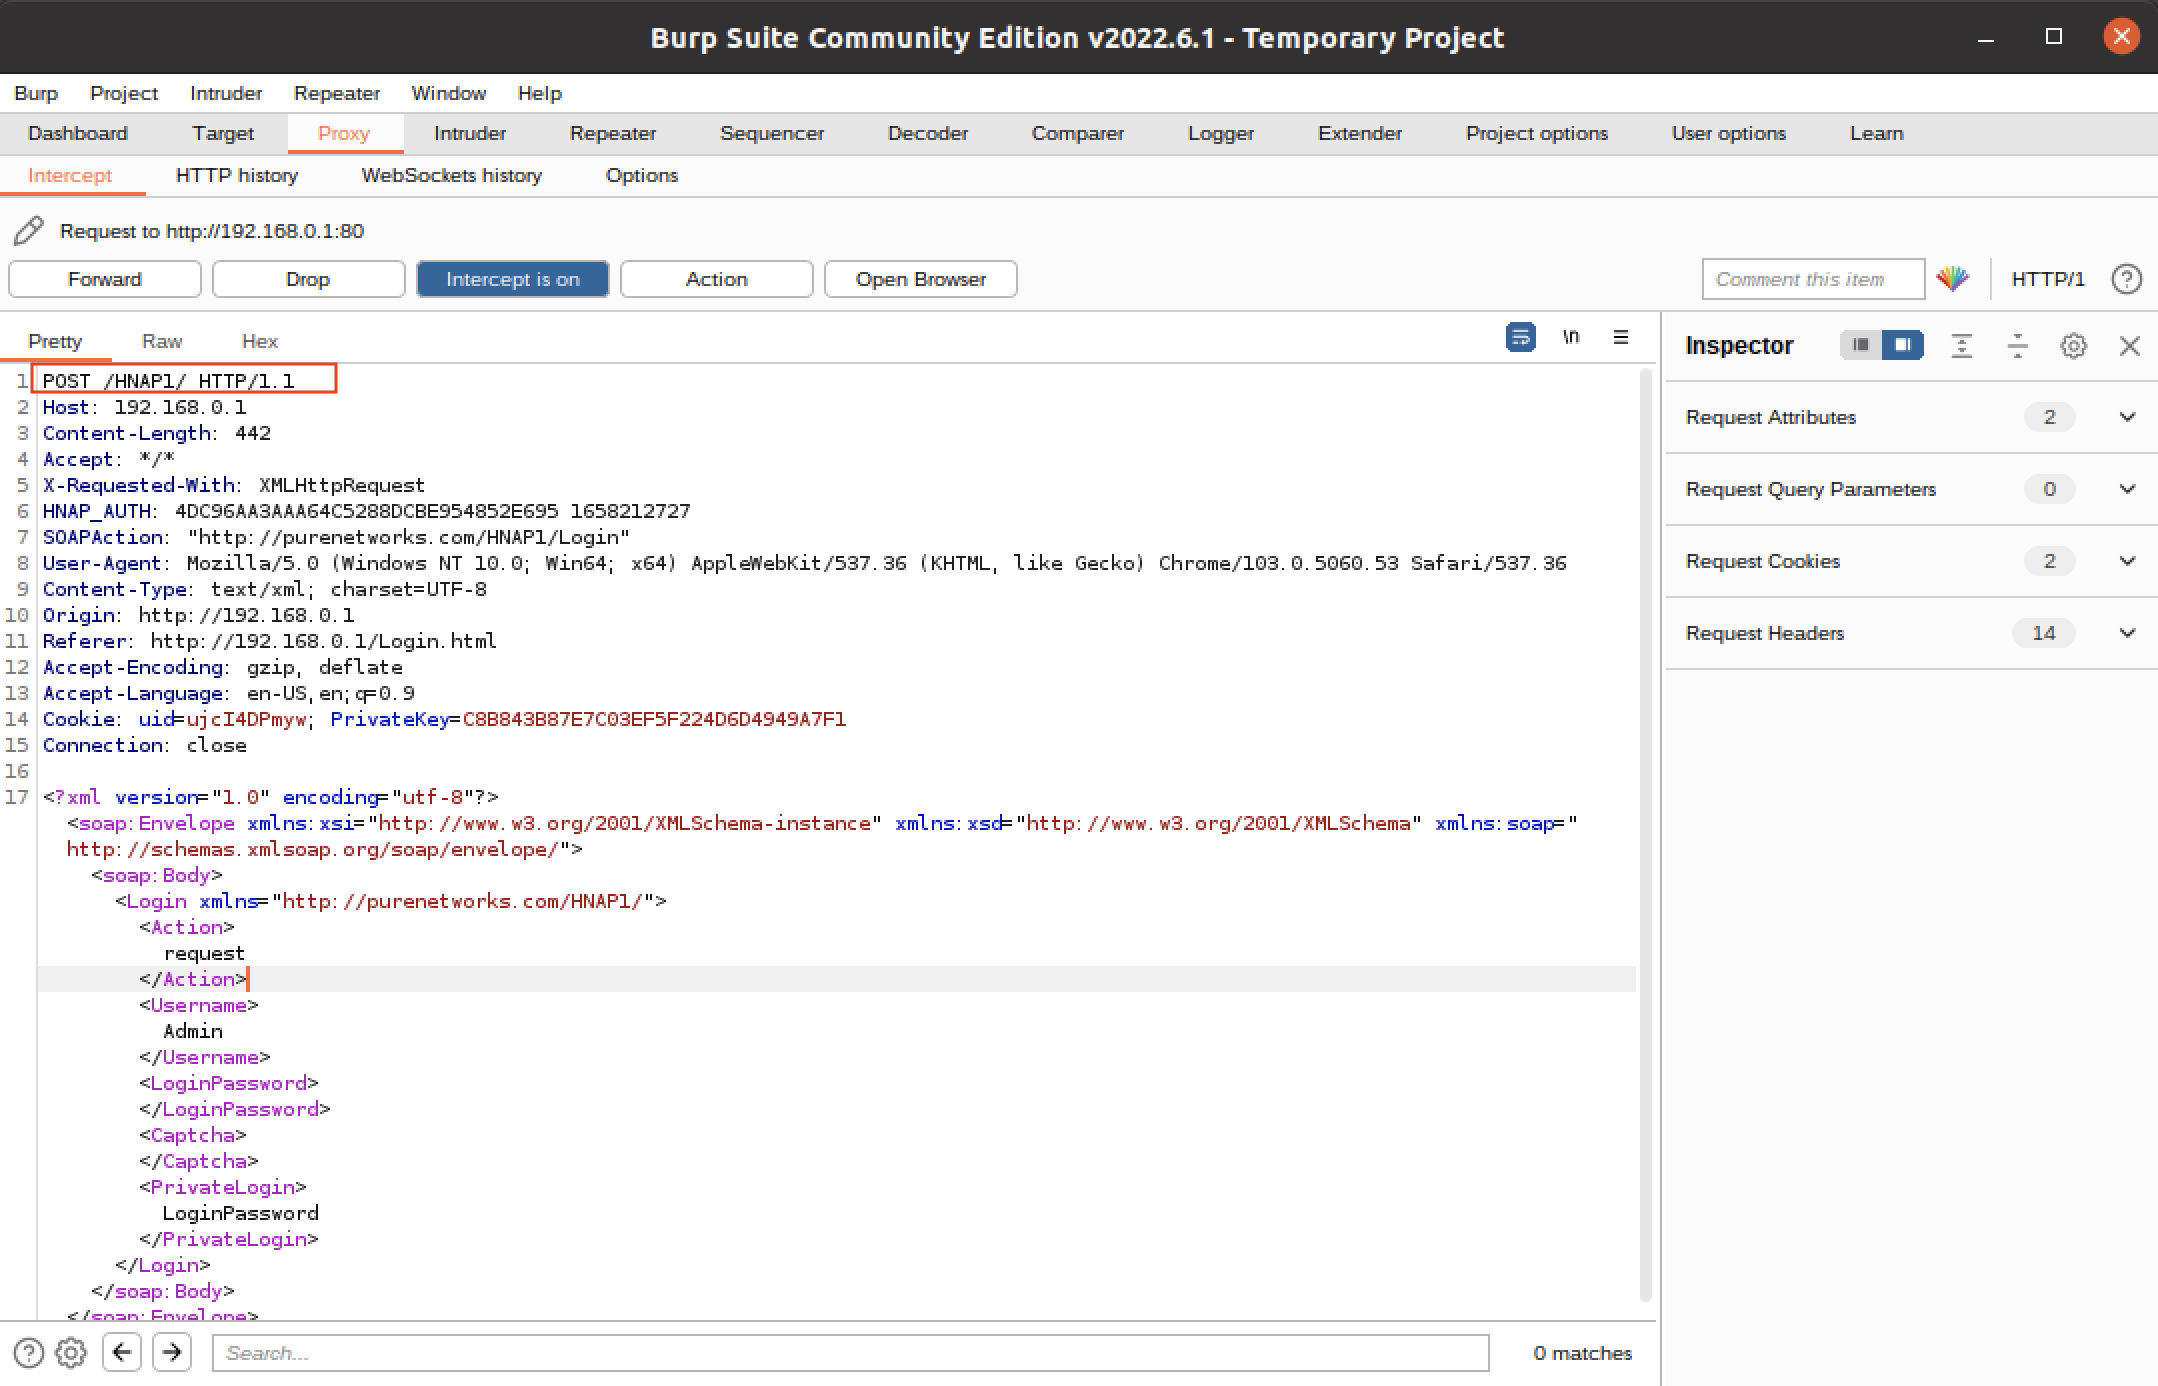Open the Sequencer tab
This screenshot has width=2158, height=1386.
coord(772,133)
